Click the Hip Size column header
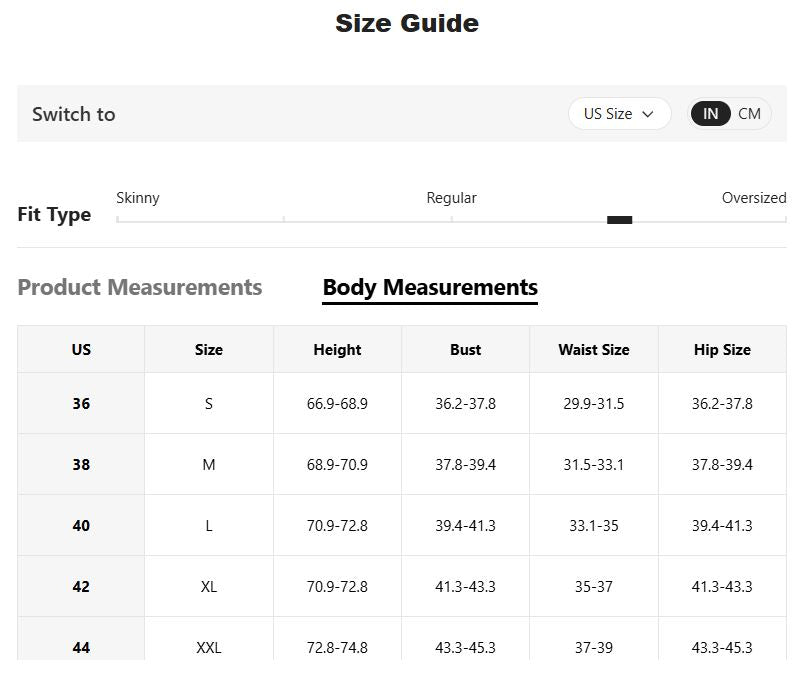 [x=722, y=349]
